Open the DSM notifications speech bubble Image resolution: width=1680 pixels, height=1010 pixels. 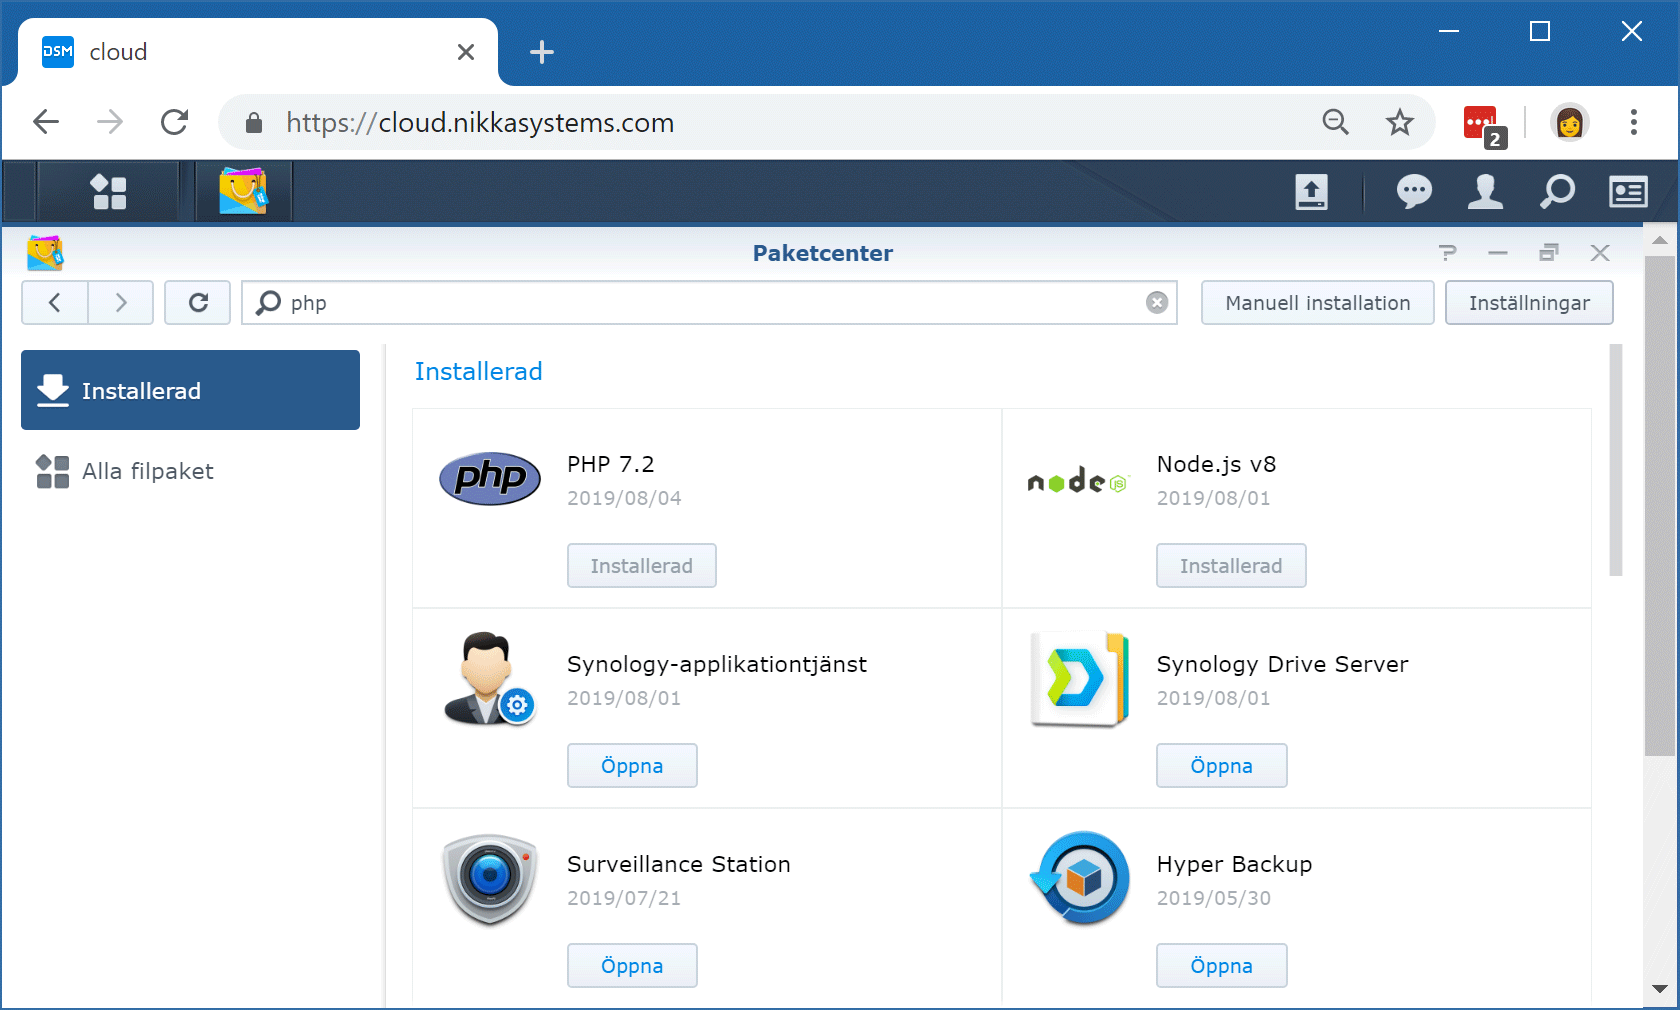point(1414,191)
